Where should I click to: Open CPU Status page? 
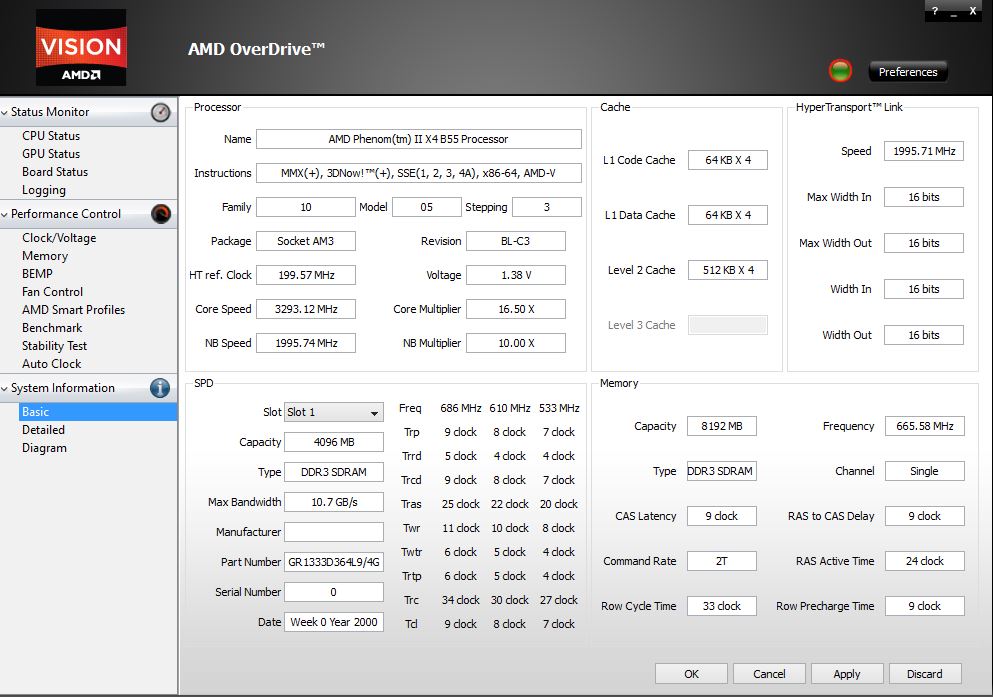(51, 136)
